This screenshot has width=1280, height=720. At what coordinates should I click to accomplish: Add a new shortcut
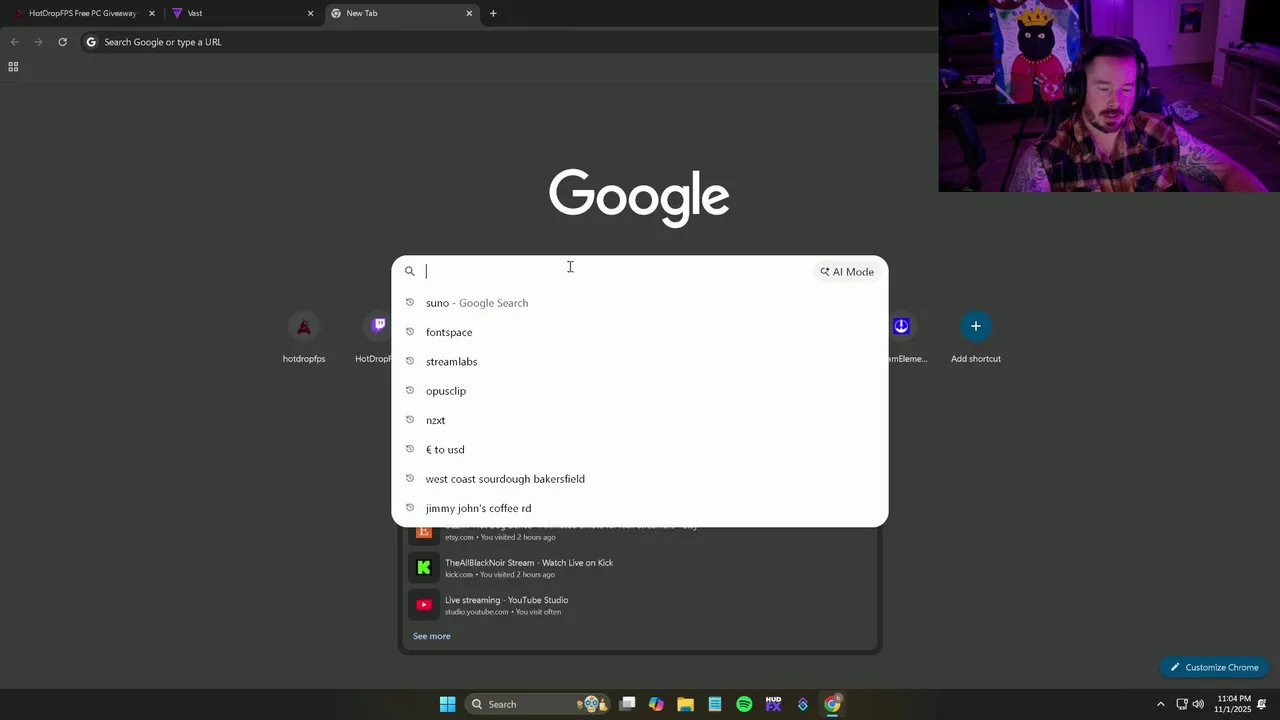tap(976, 338)
